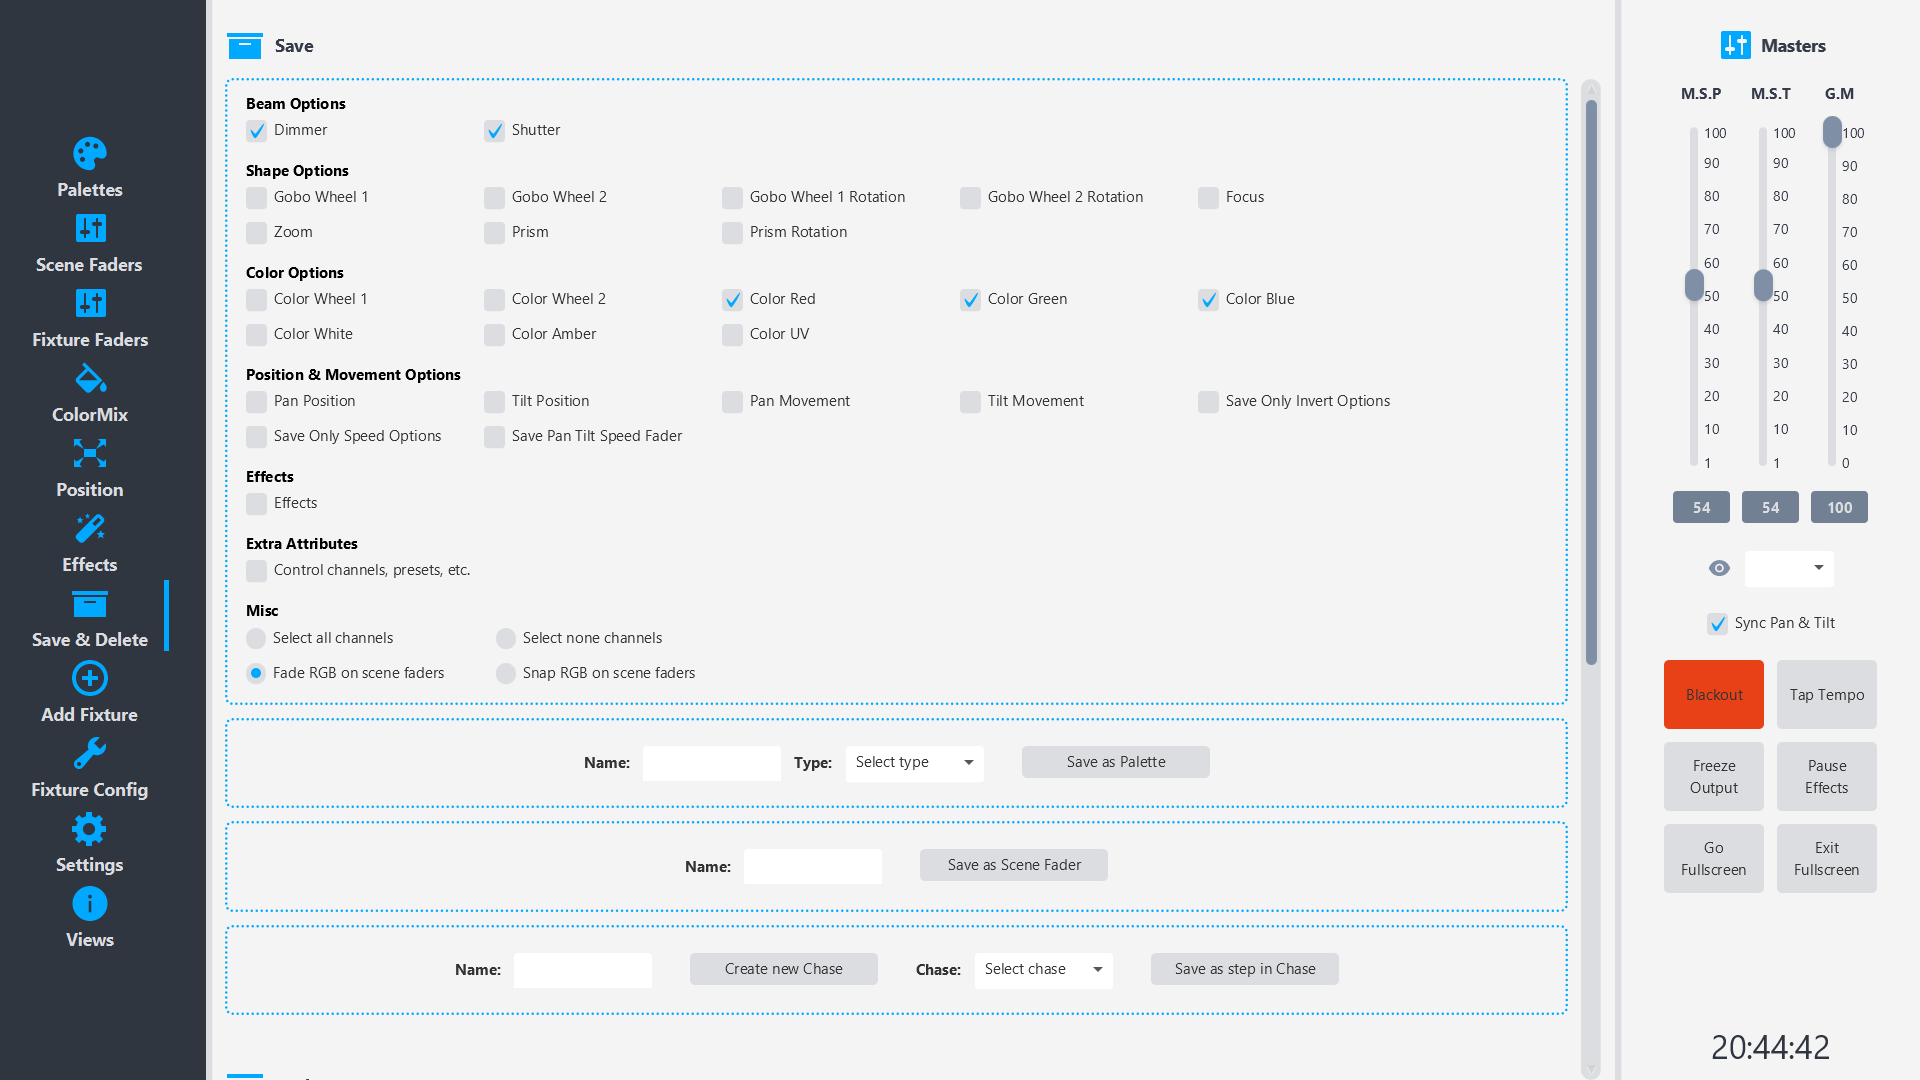Enable the Gobo Wheel 1 checkbox
The image size is (1920, 1080).
[256, 197]
